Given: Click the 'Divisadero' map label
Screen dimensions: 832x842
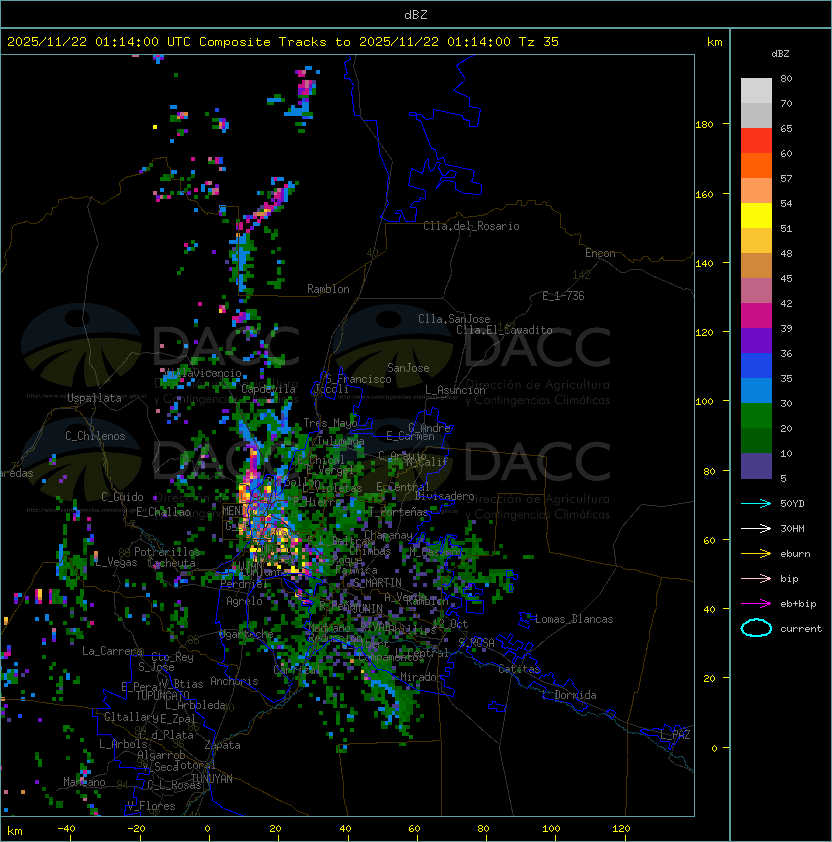Looking at the screenshot, I should 445,496.
